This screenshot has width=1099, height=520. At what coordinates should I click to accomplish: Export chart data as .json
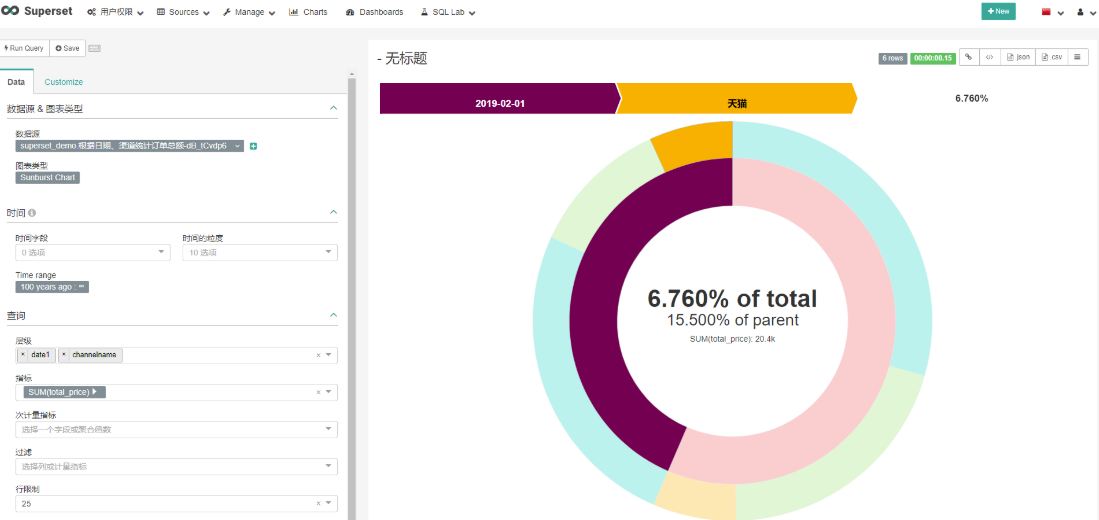pyautogui.click(x=1018, y=57)
